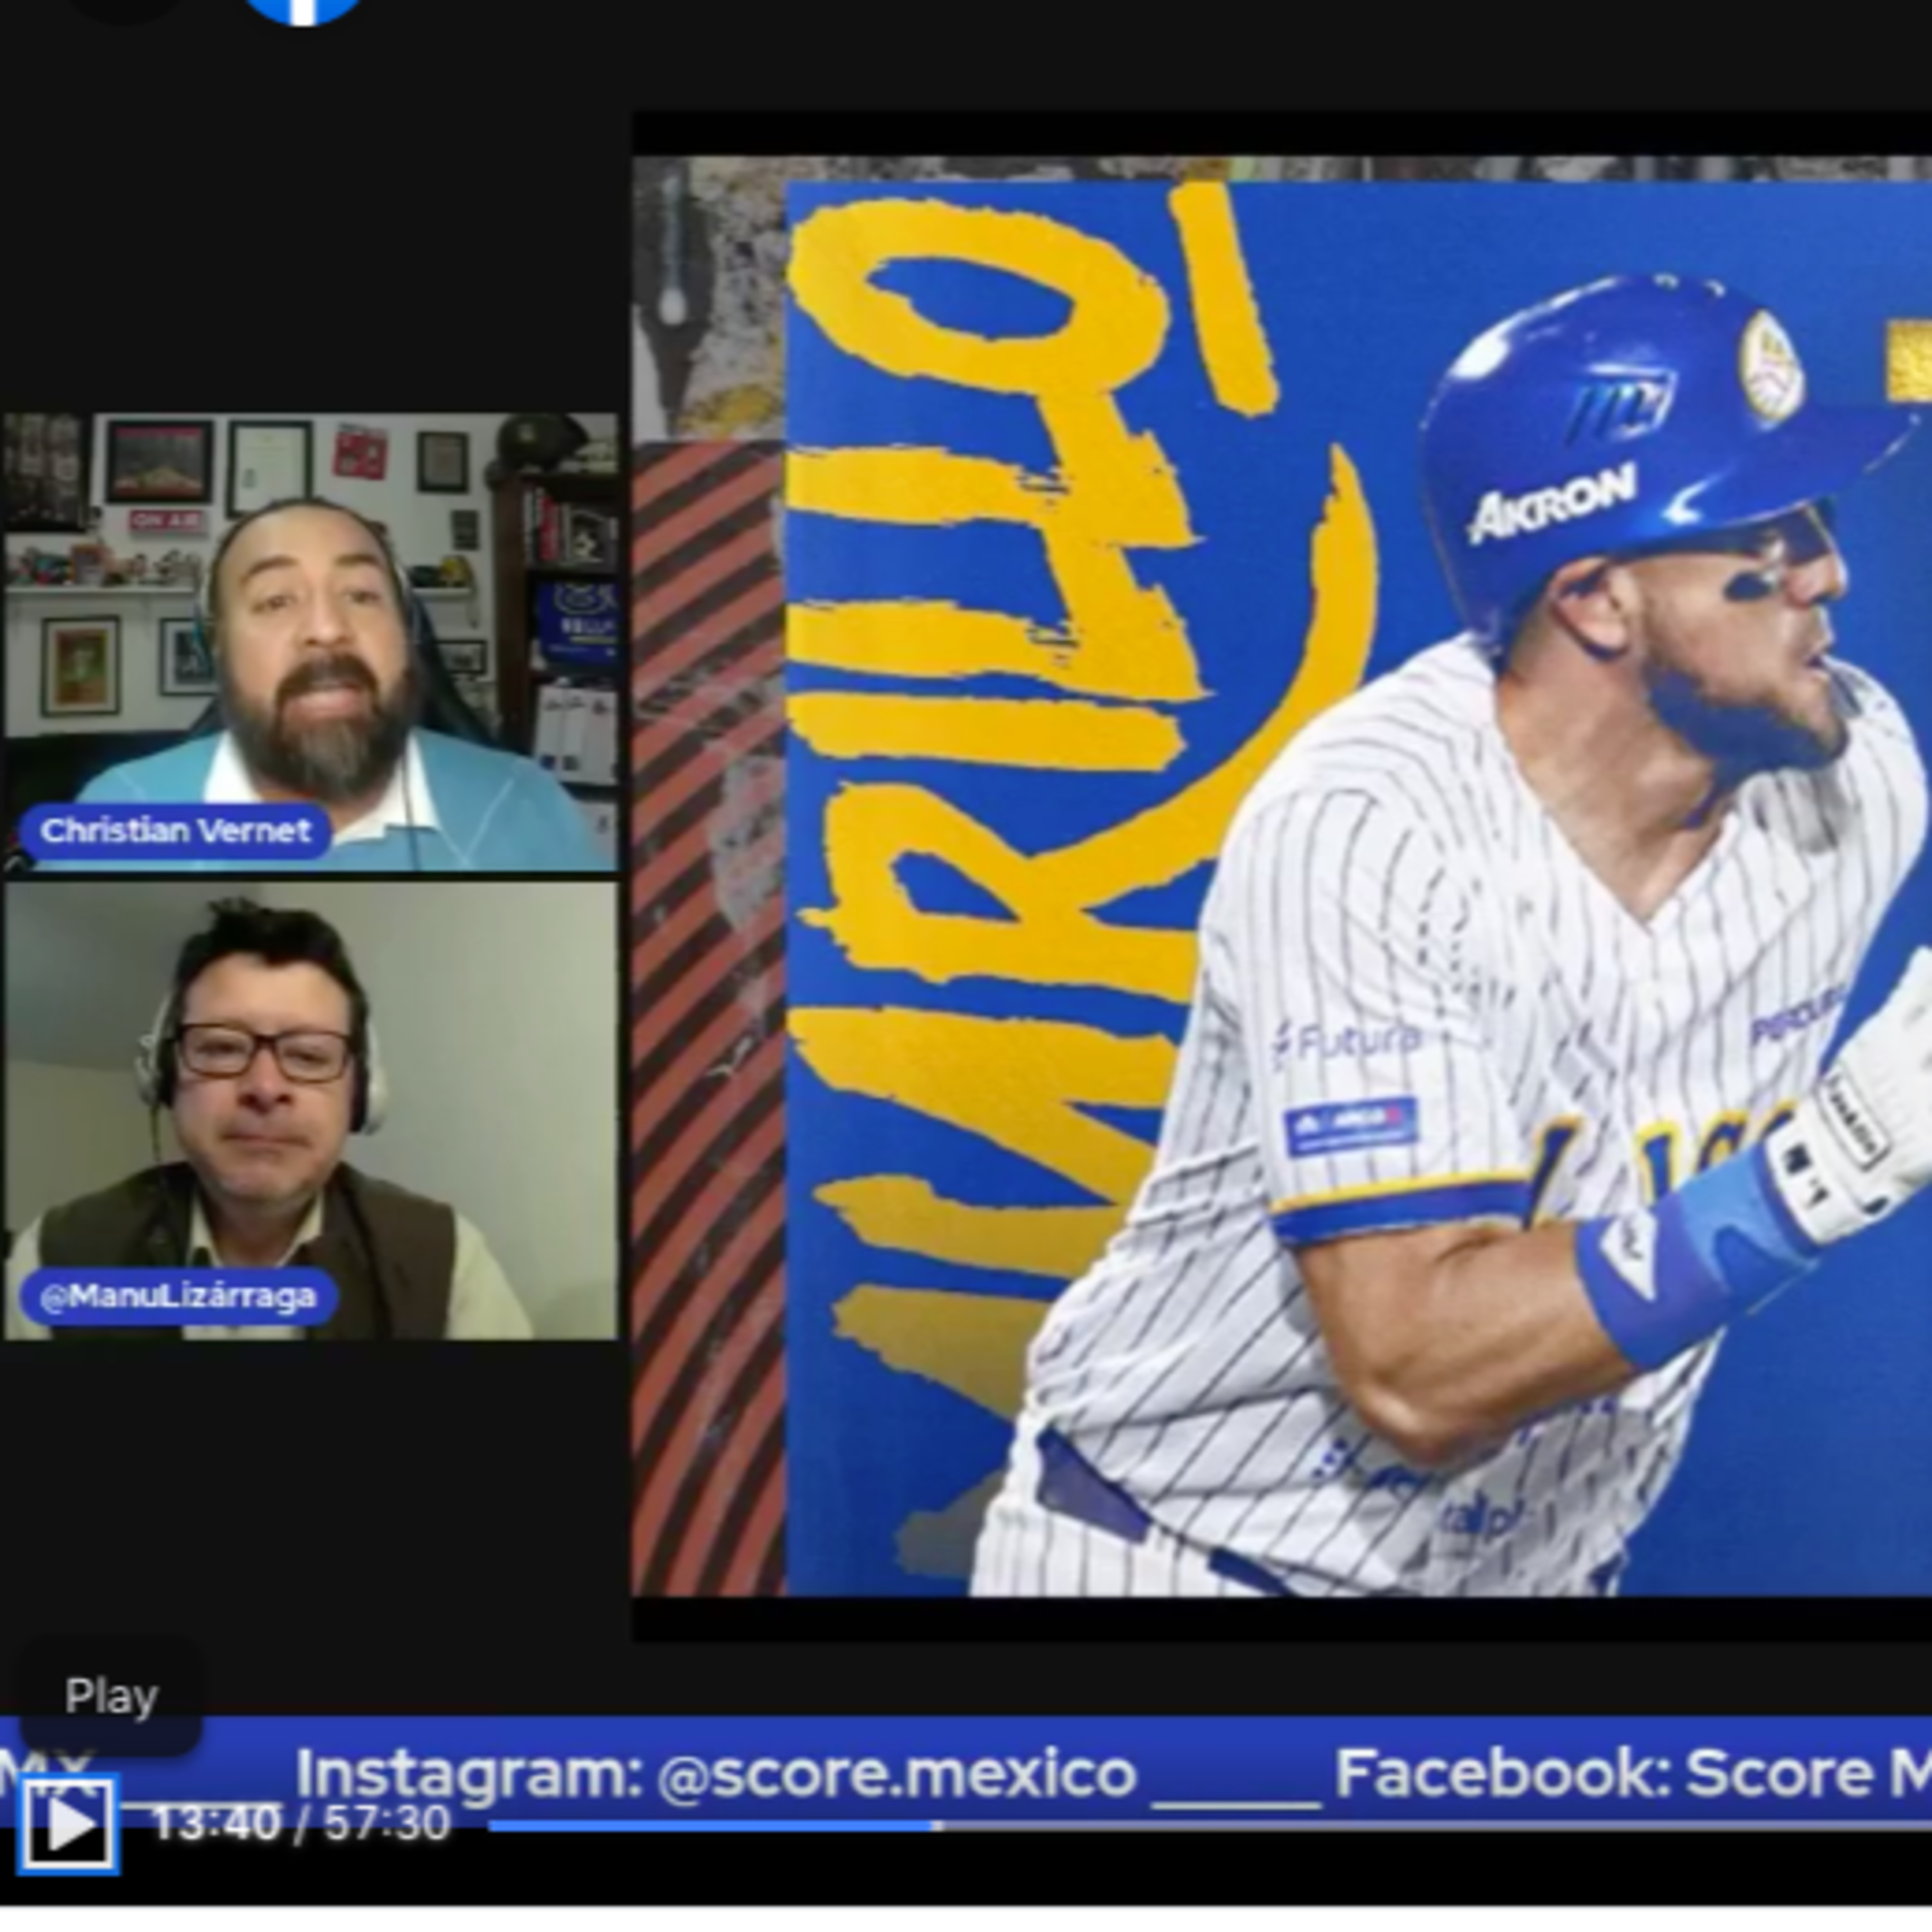Seek using the blue played part of the progress bar

click(710, 1826)
